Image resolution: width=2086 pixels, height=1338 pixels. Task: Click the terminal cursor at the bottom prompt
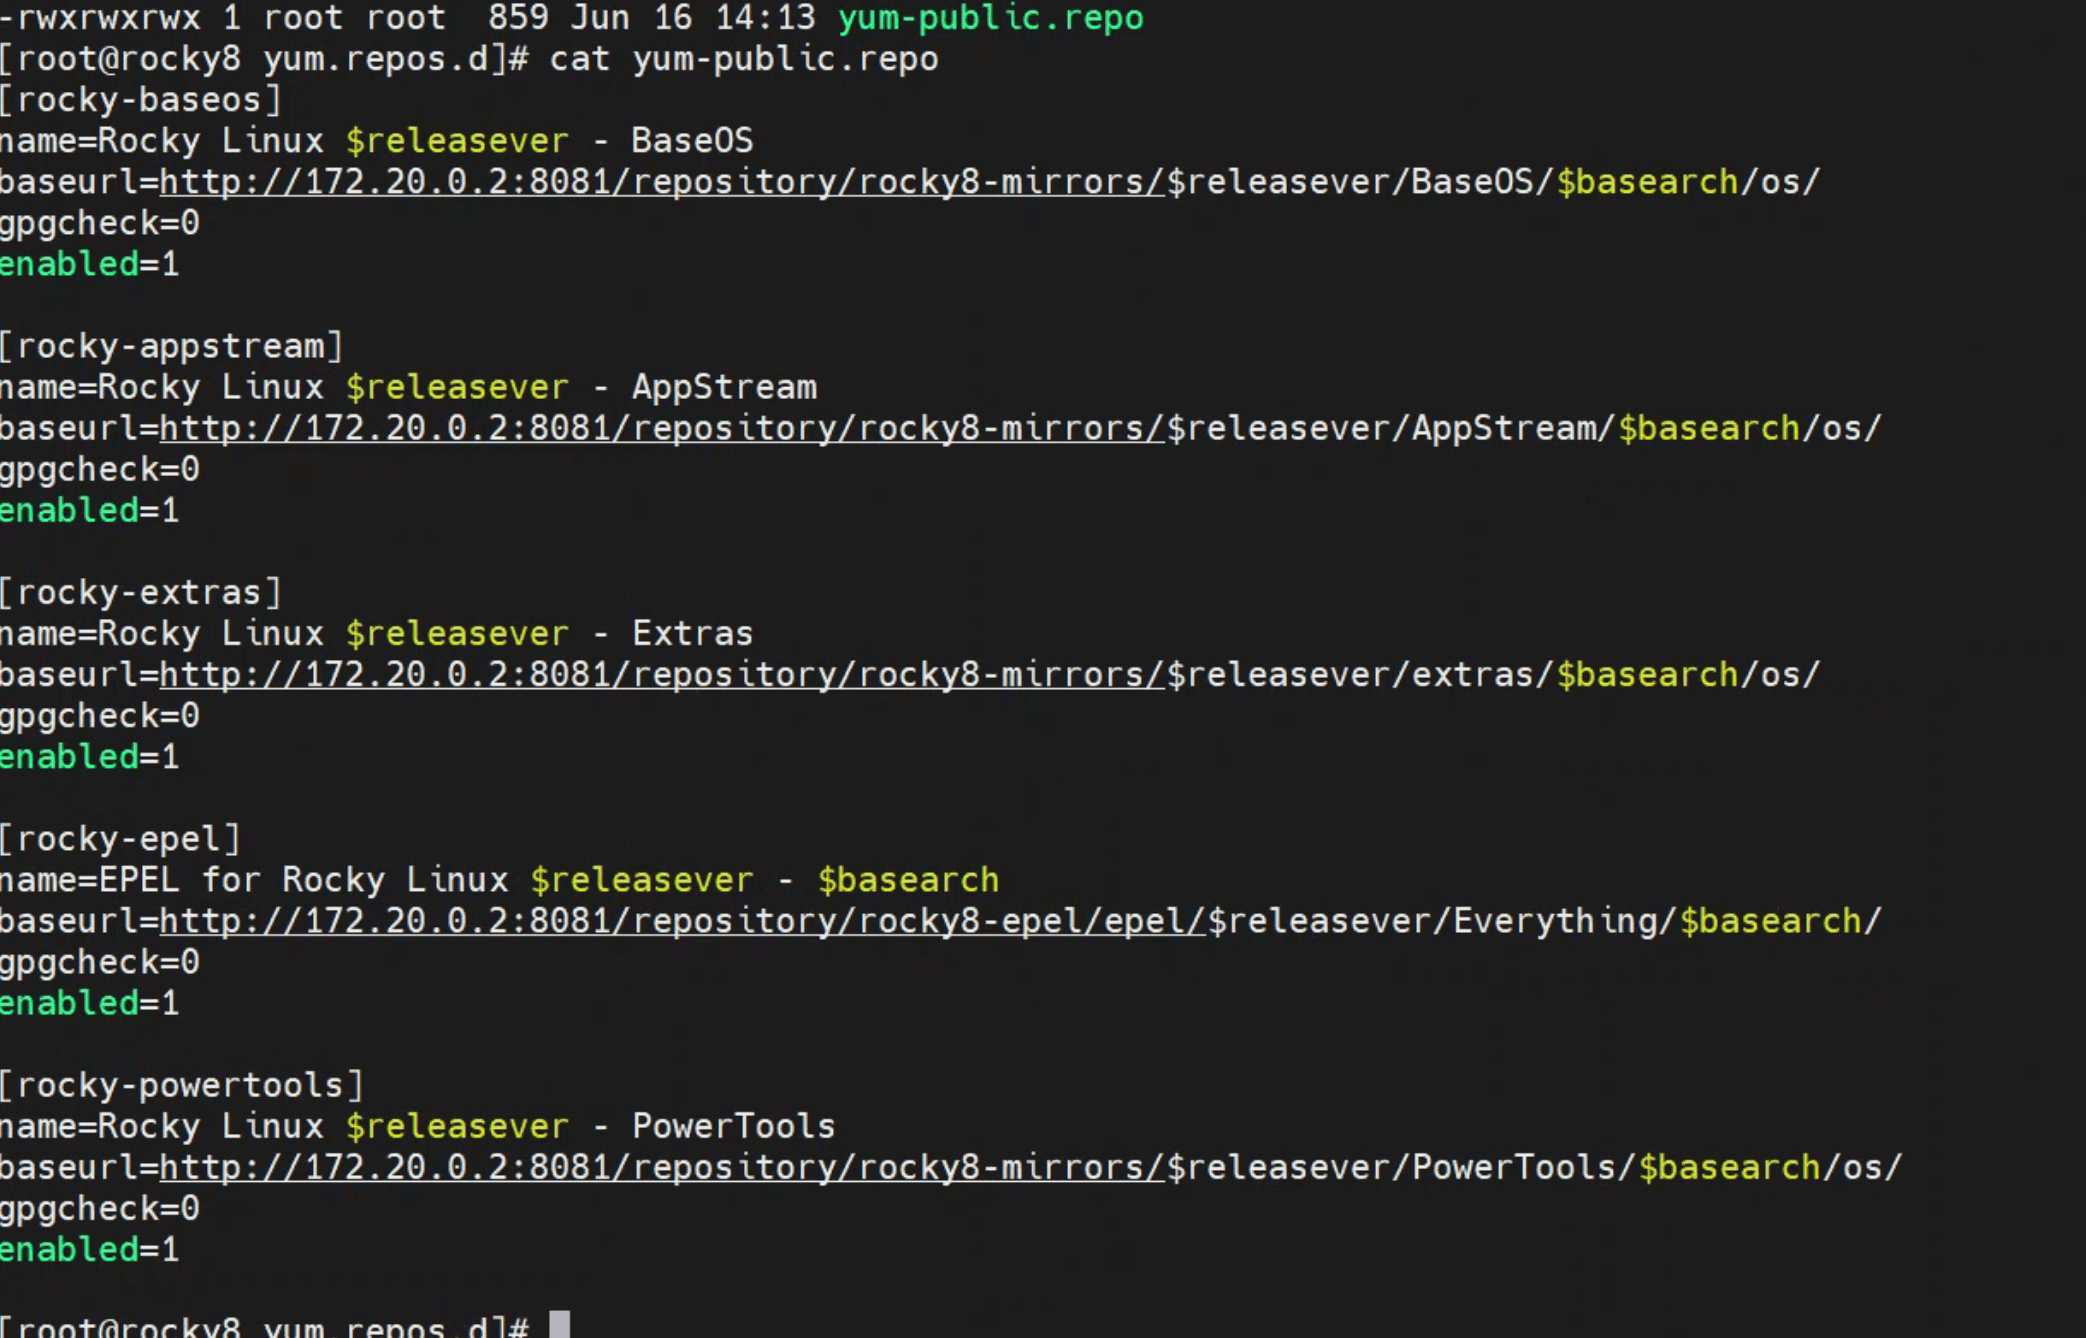pos(560,1325)
